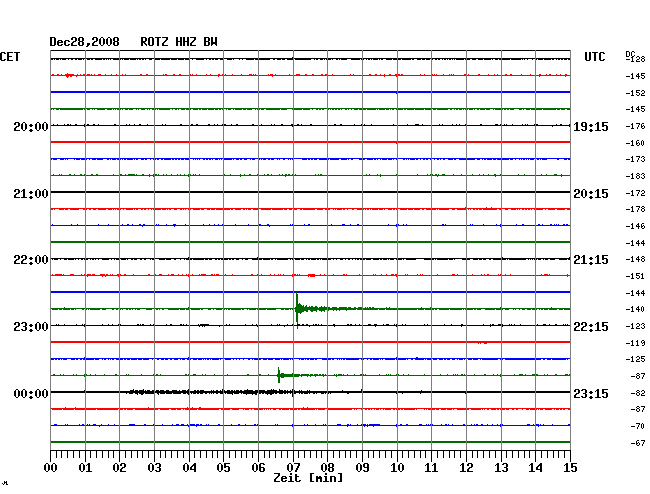This screenshot has width=650, height=494.
Task: Click the "21:15" UTC time label
Action: [591, 260]
